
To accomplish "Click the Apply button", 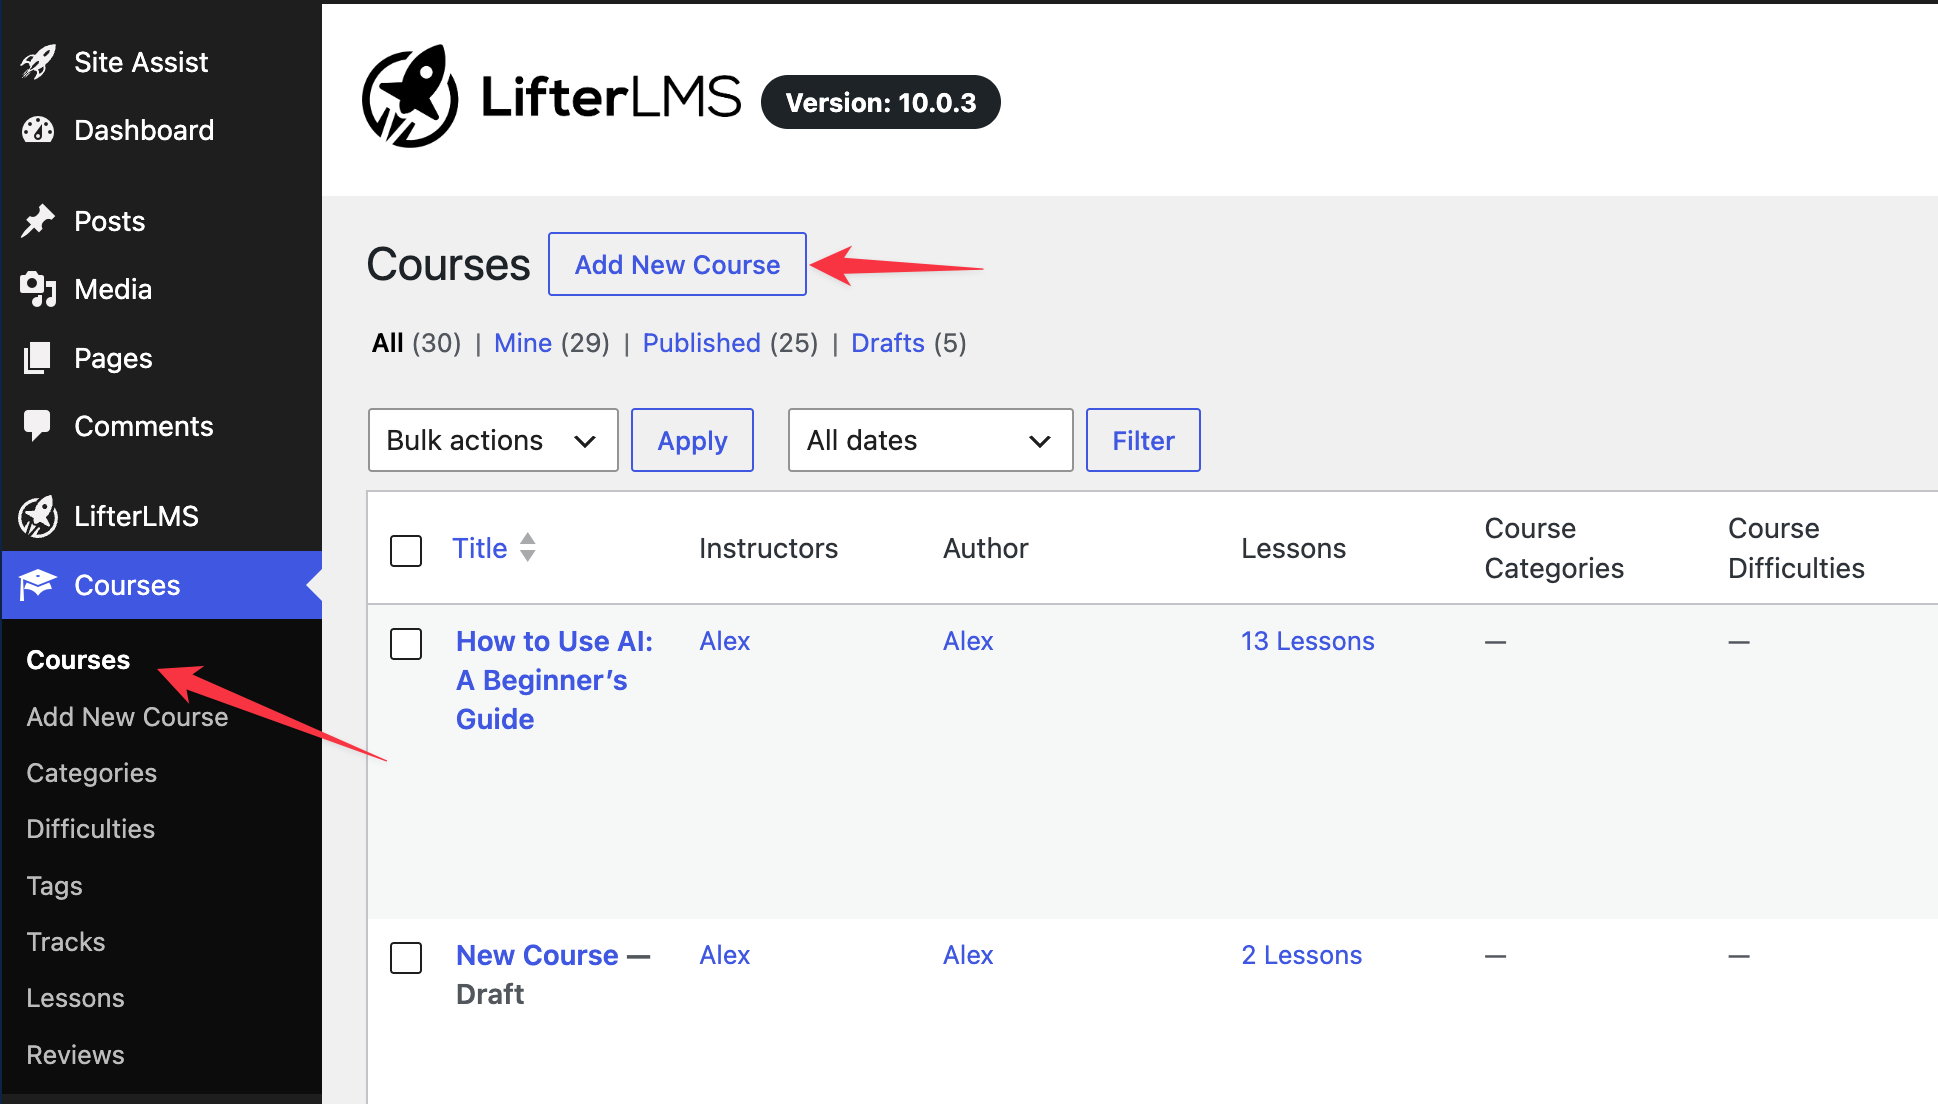I will [x=692, y=440].
